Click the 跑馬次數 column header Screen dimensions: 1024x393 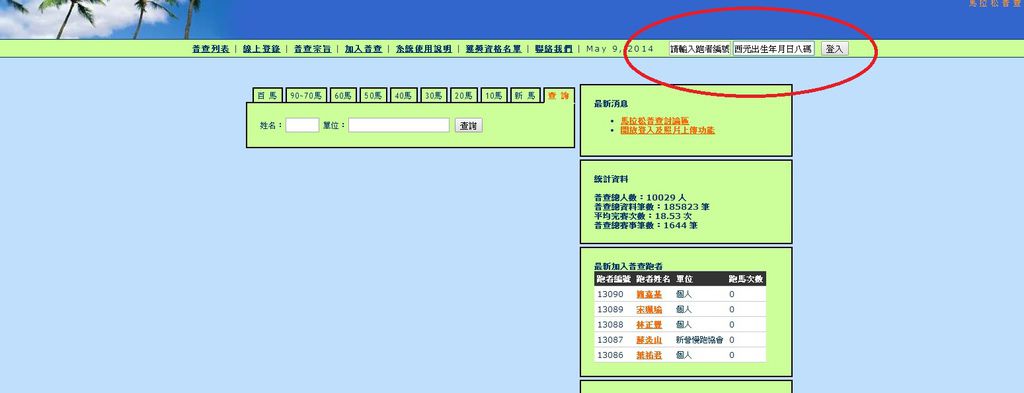pyautogui.click(x=746, y=279)
